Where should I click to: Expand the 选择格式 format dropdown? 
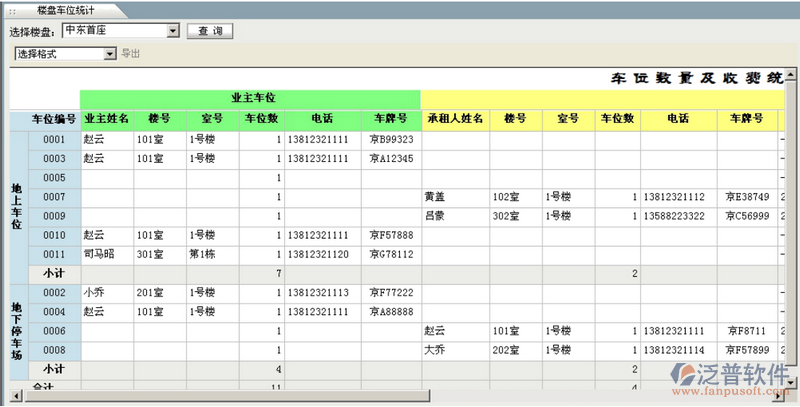pos(110,54)
